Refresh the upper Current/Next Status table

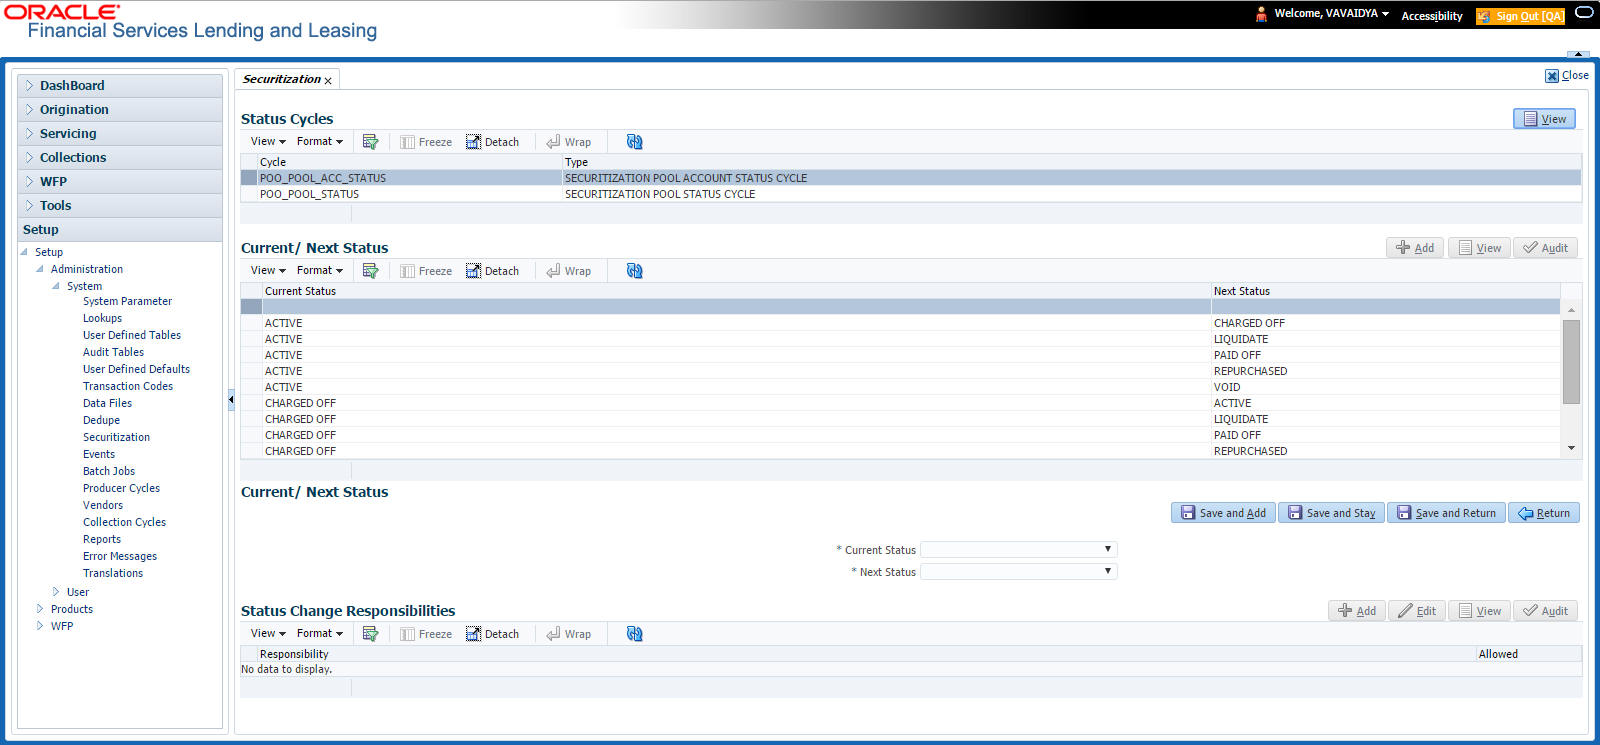634,271
